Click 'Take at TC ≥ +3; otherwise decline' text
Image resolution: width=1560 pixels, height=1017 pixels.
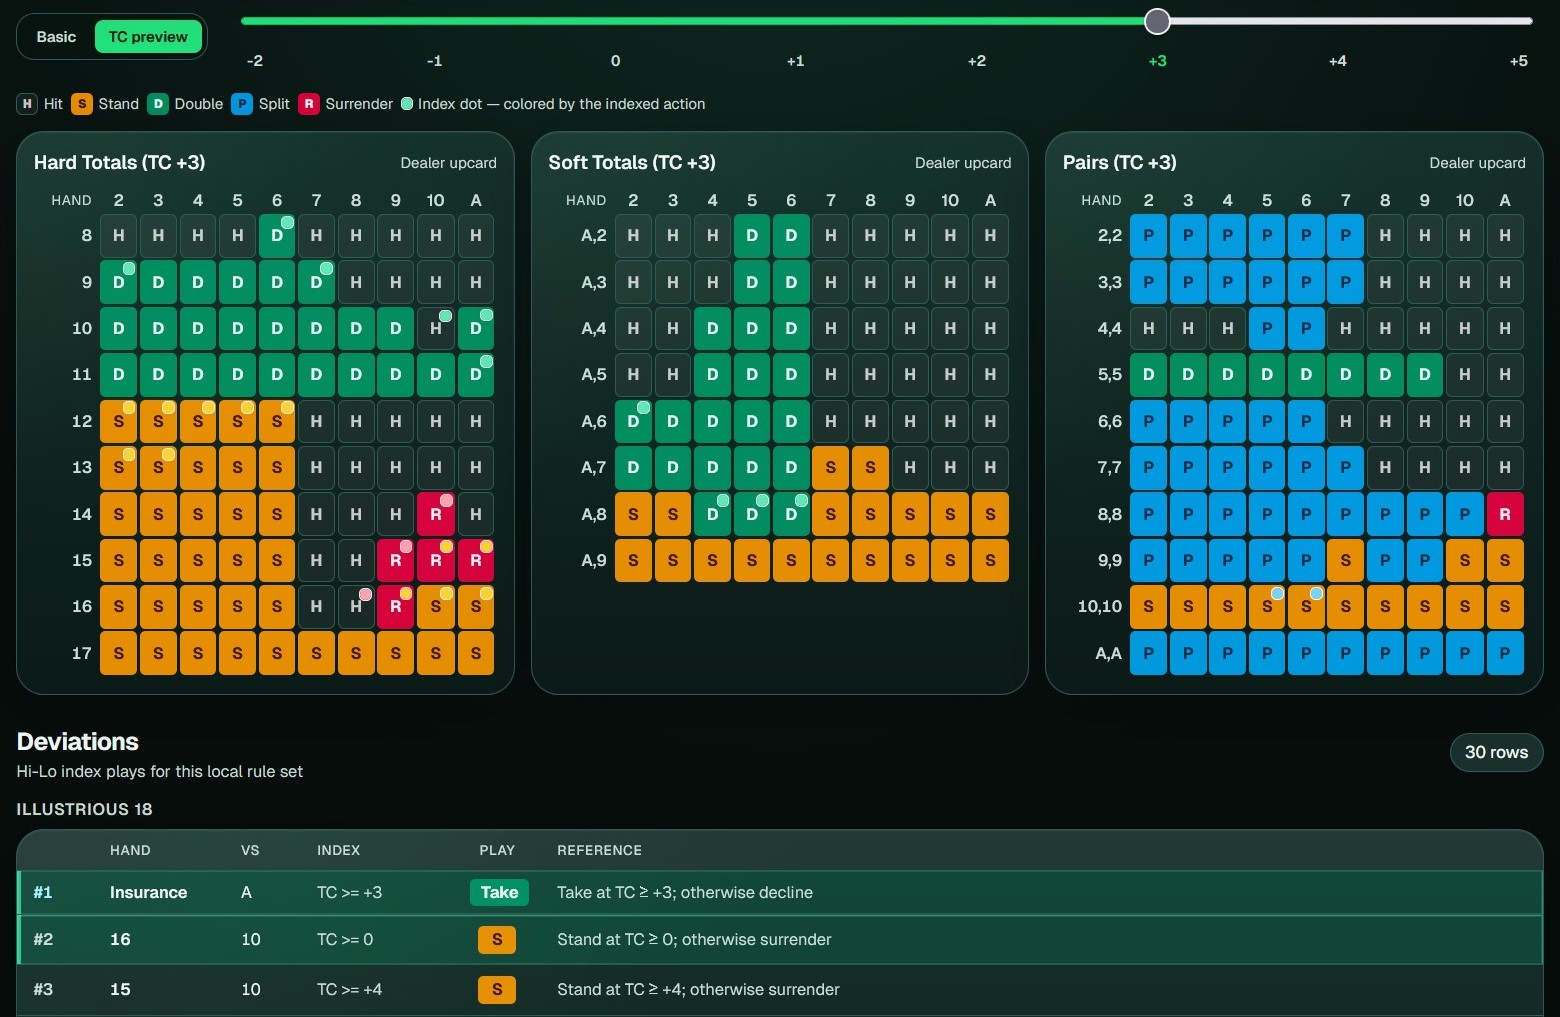click(685, 892)
